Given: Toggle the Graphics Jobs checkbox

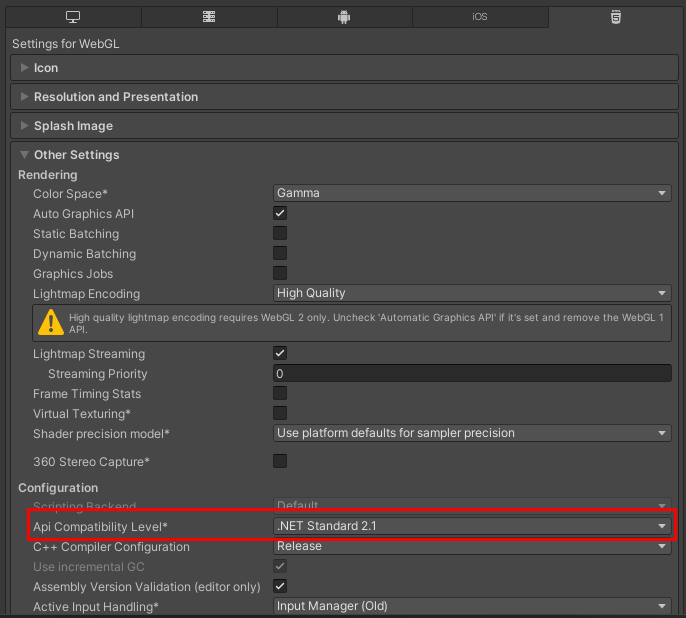Looking at the screenshot, I should [280, 274].
